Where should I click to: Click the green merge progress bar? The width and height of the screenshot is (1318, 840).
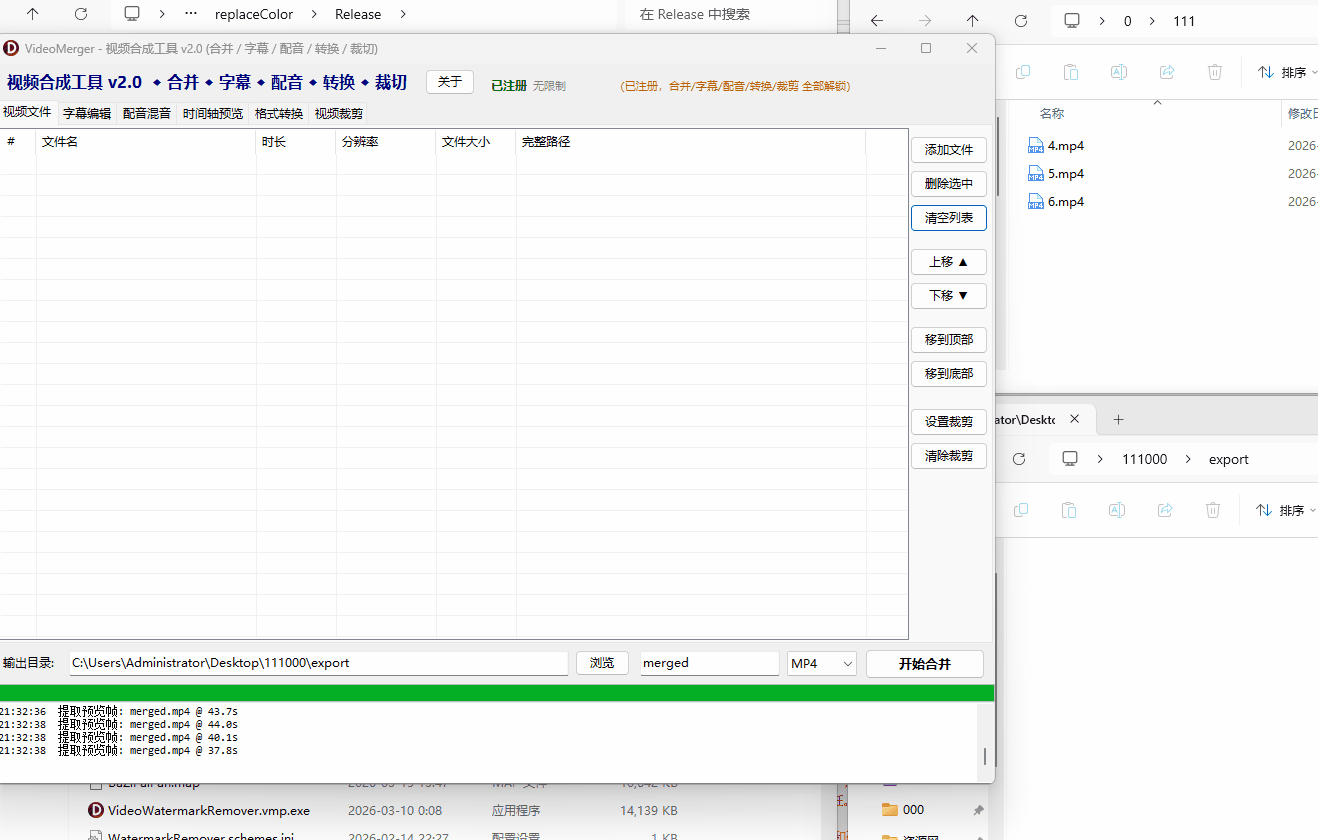pos(497,693)
